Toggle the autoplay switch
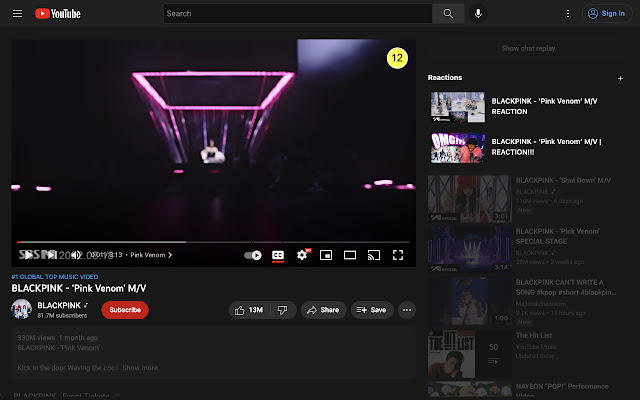Viewport: 640px width, 400px height. click(253, 255)
